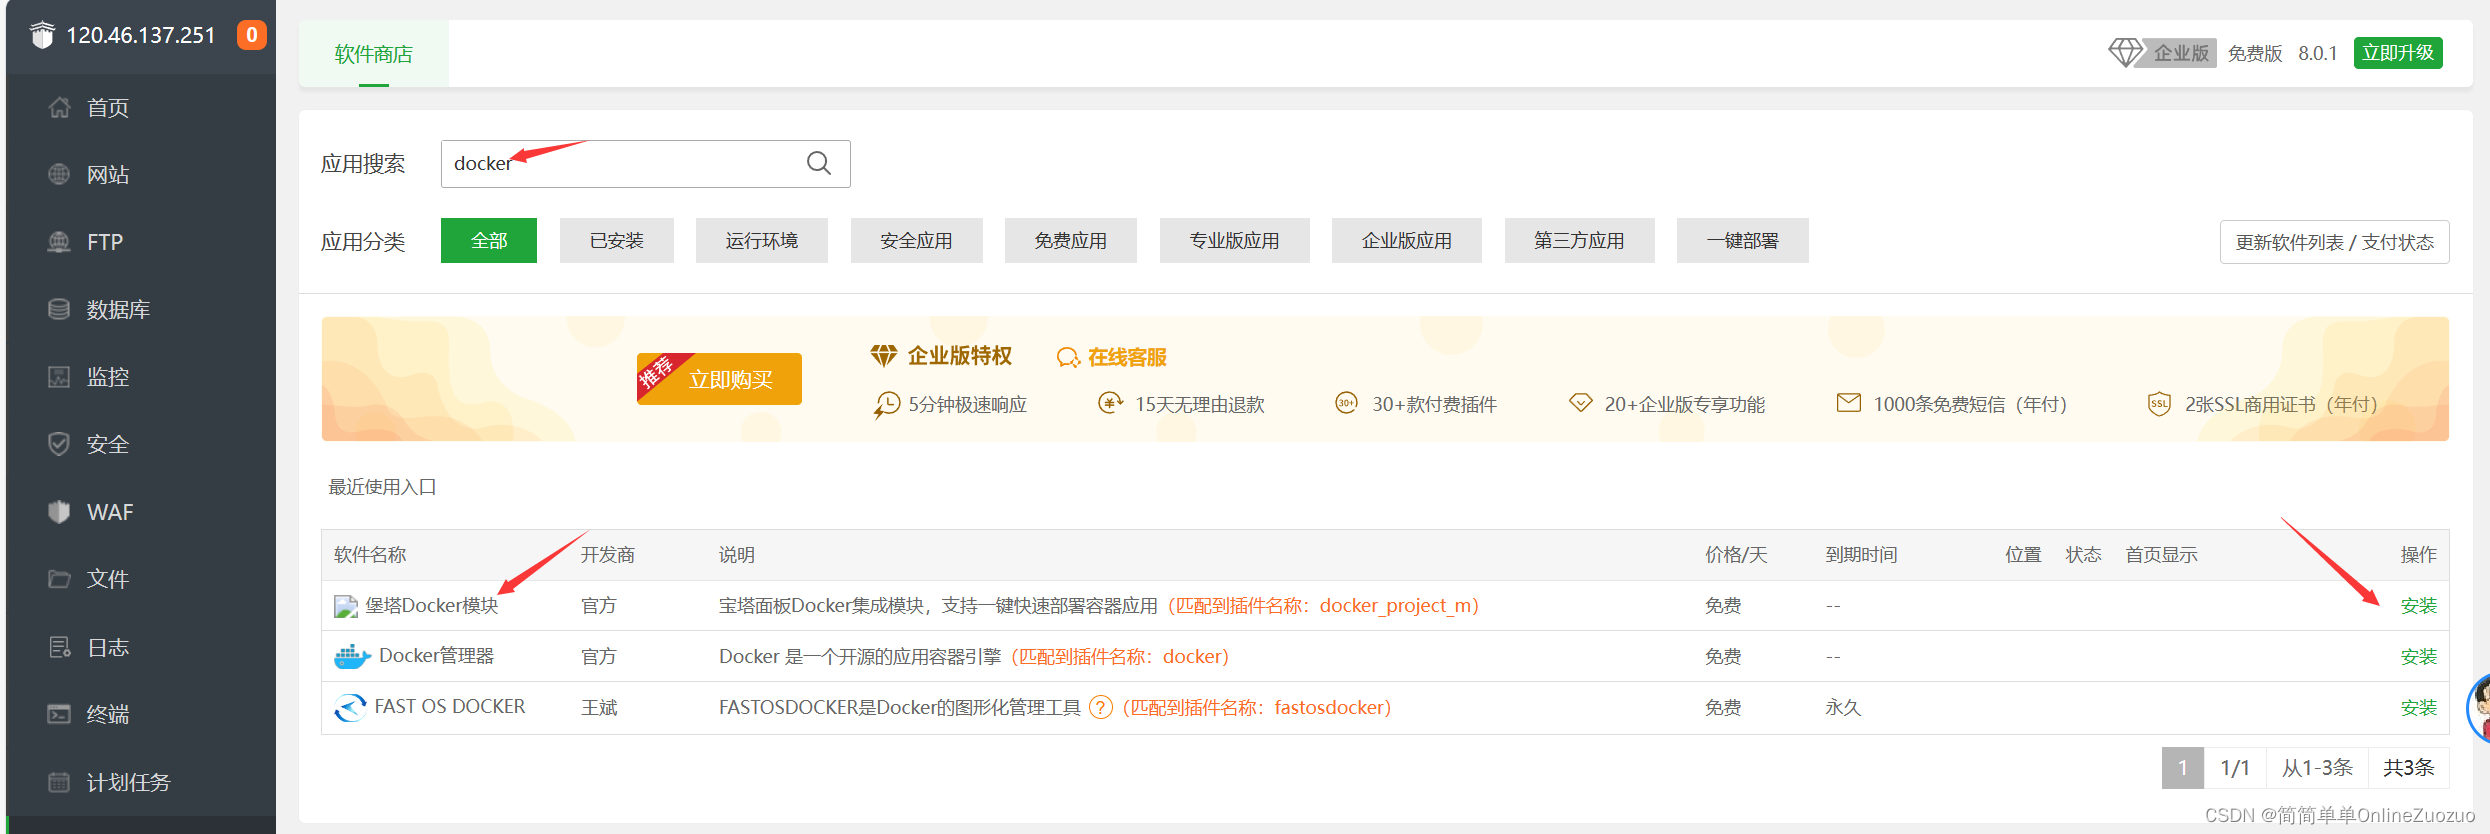Filter by 企业版应用 category
2490x834 pixels.
click(1407, 240)
